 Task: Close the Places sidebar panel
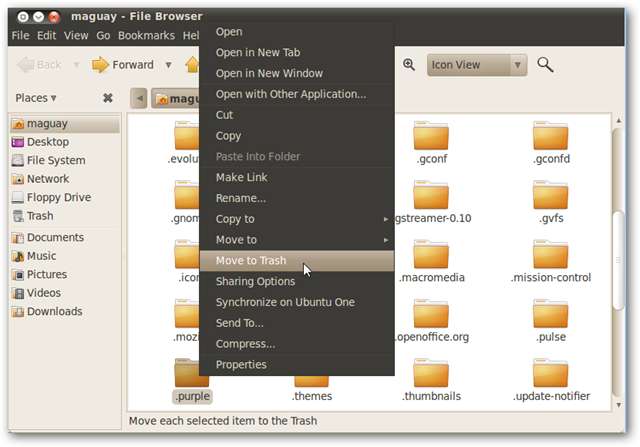(x=108, y=98)
